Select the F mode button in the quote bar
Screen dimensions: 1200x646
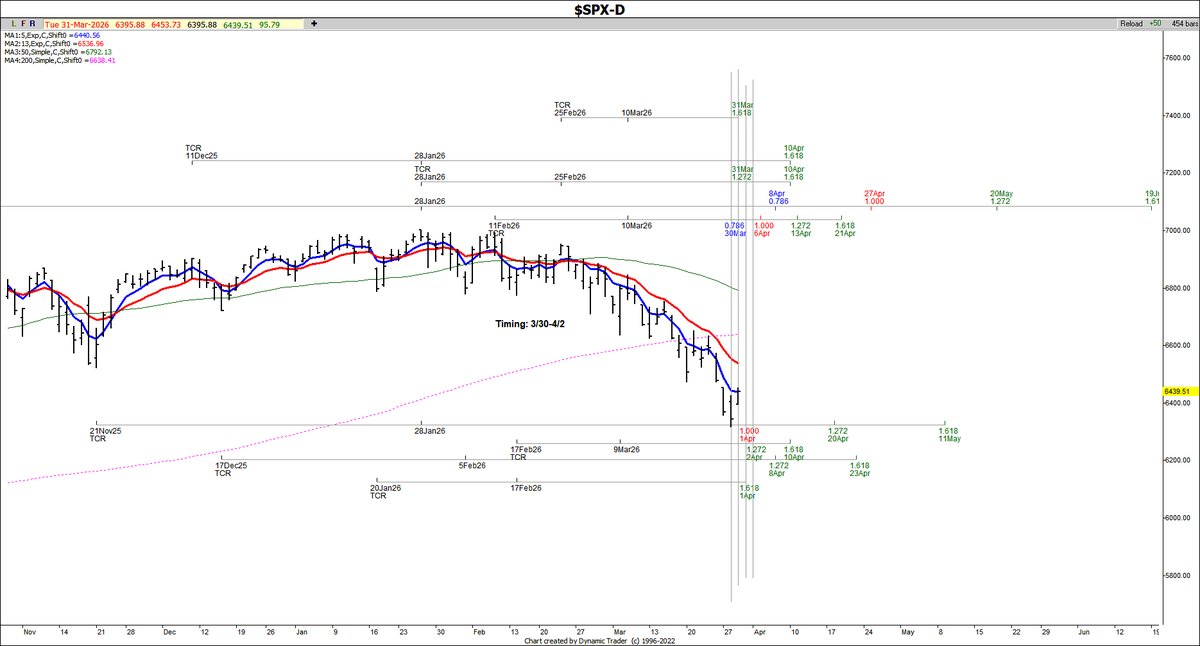pos(23,22)
